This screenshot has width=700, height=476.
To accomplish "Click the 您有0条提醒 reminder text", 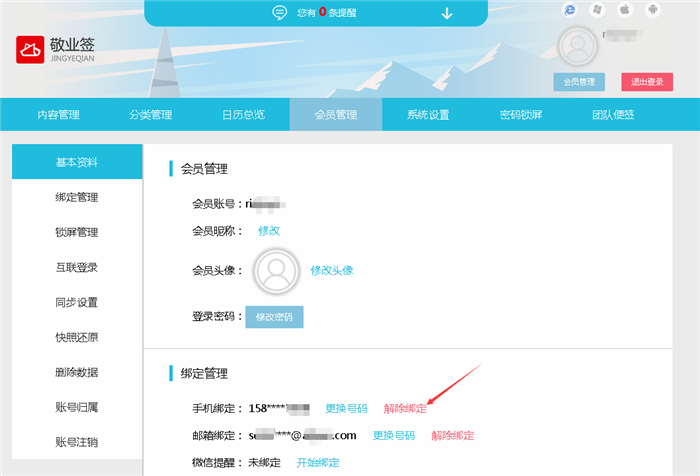I will click(x=327, y=13).
